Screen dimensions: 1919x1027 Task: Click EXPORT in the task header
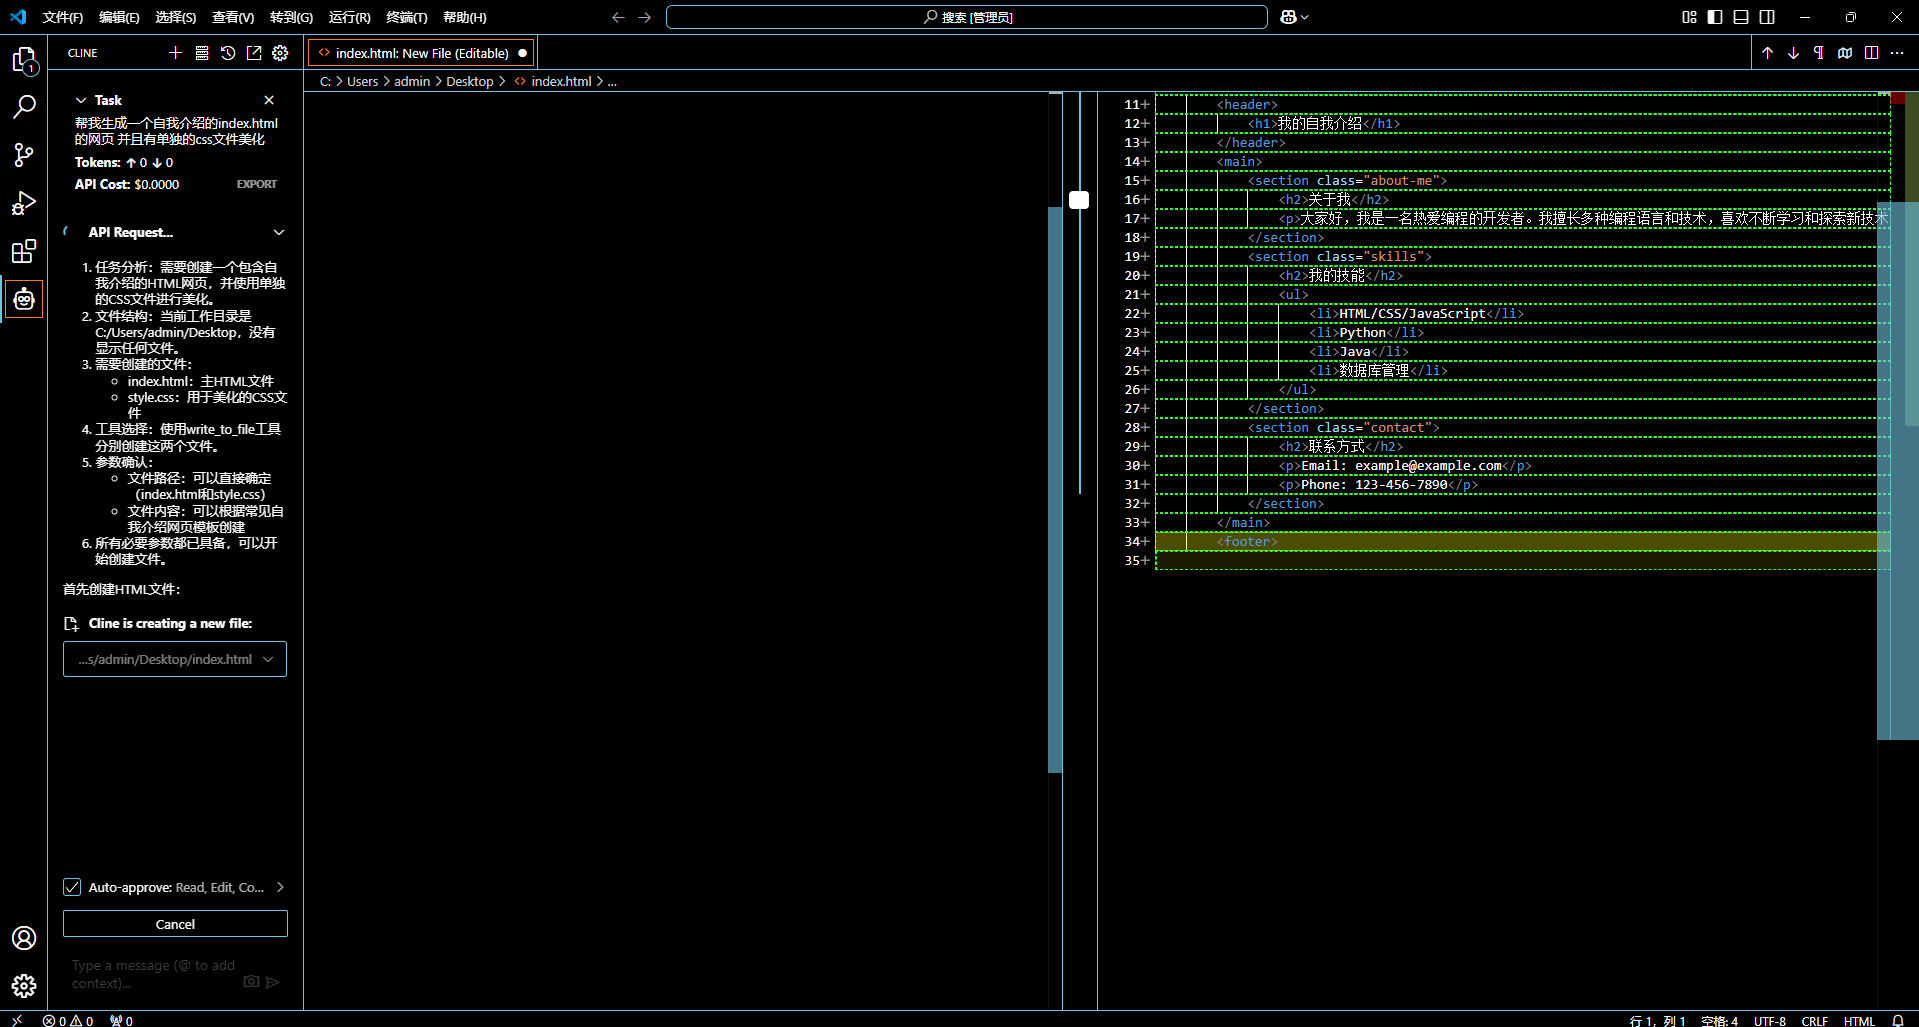pos(257,184)
